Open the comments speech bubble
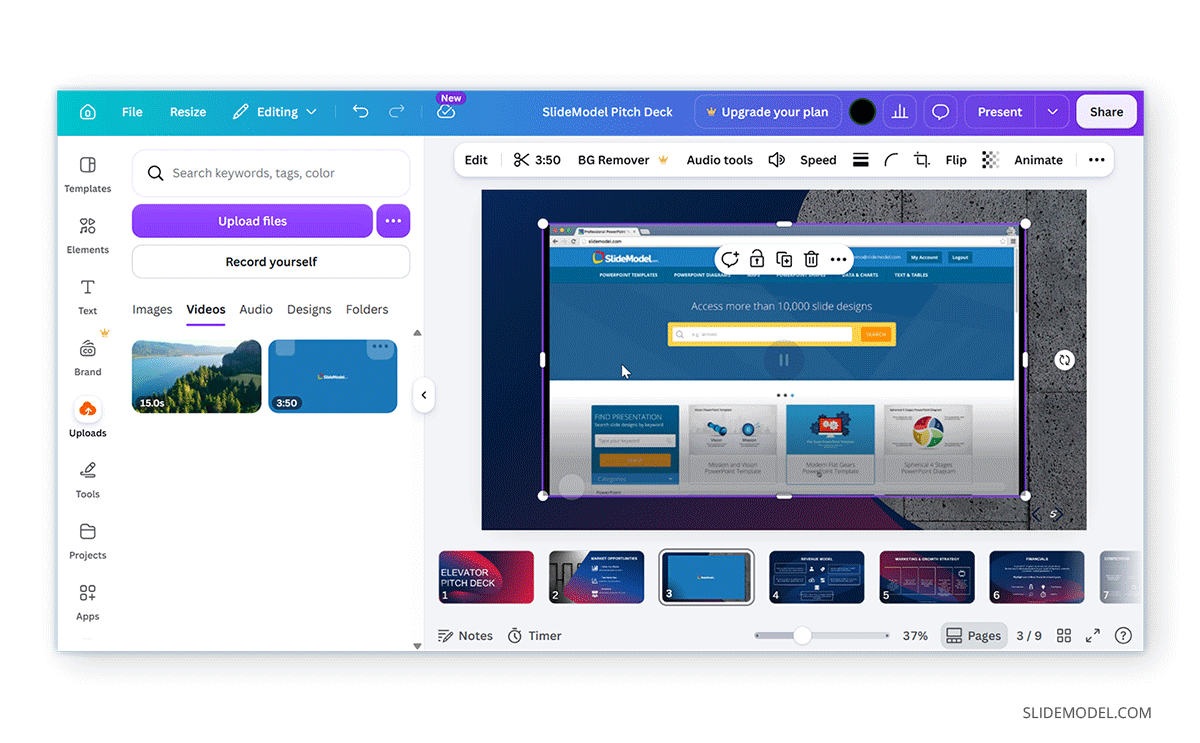The width and height of the screenshot is (1200, 743). [x=940, y=112]
